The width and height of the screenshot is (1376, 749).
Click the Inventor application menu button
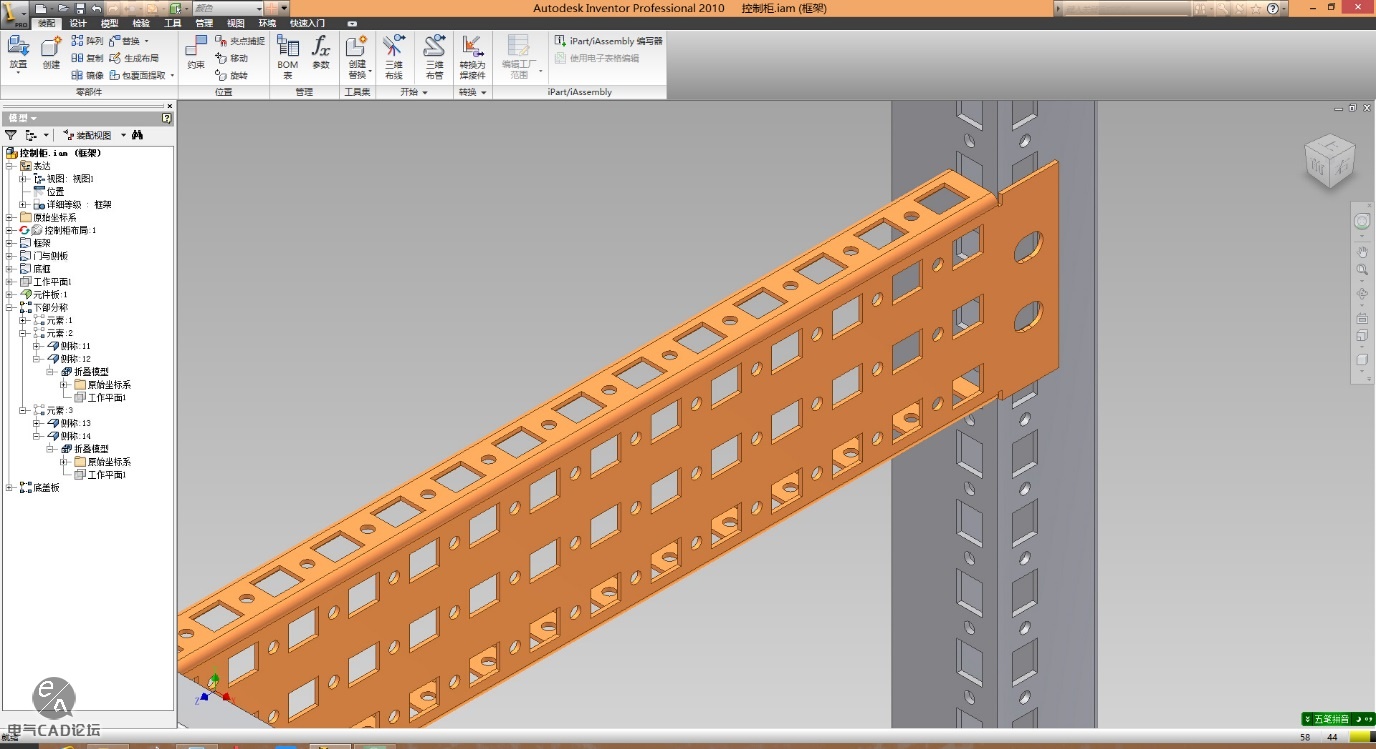coord(14,13)
